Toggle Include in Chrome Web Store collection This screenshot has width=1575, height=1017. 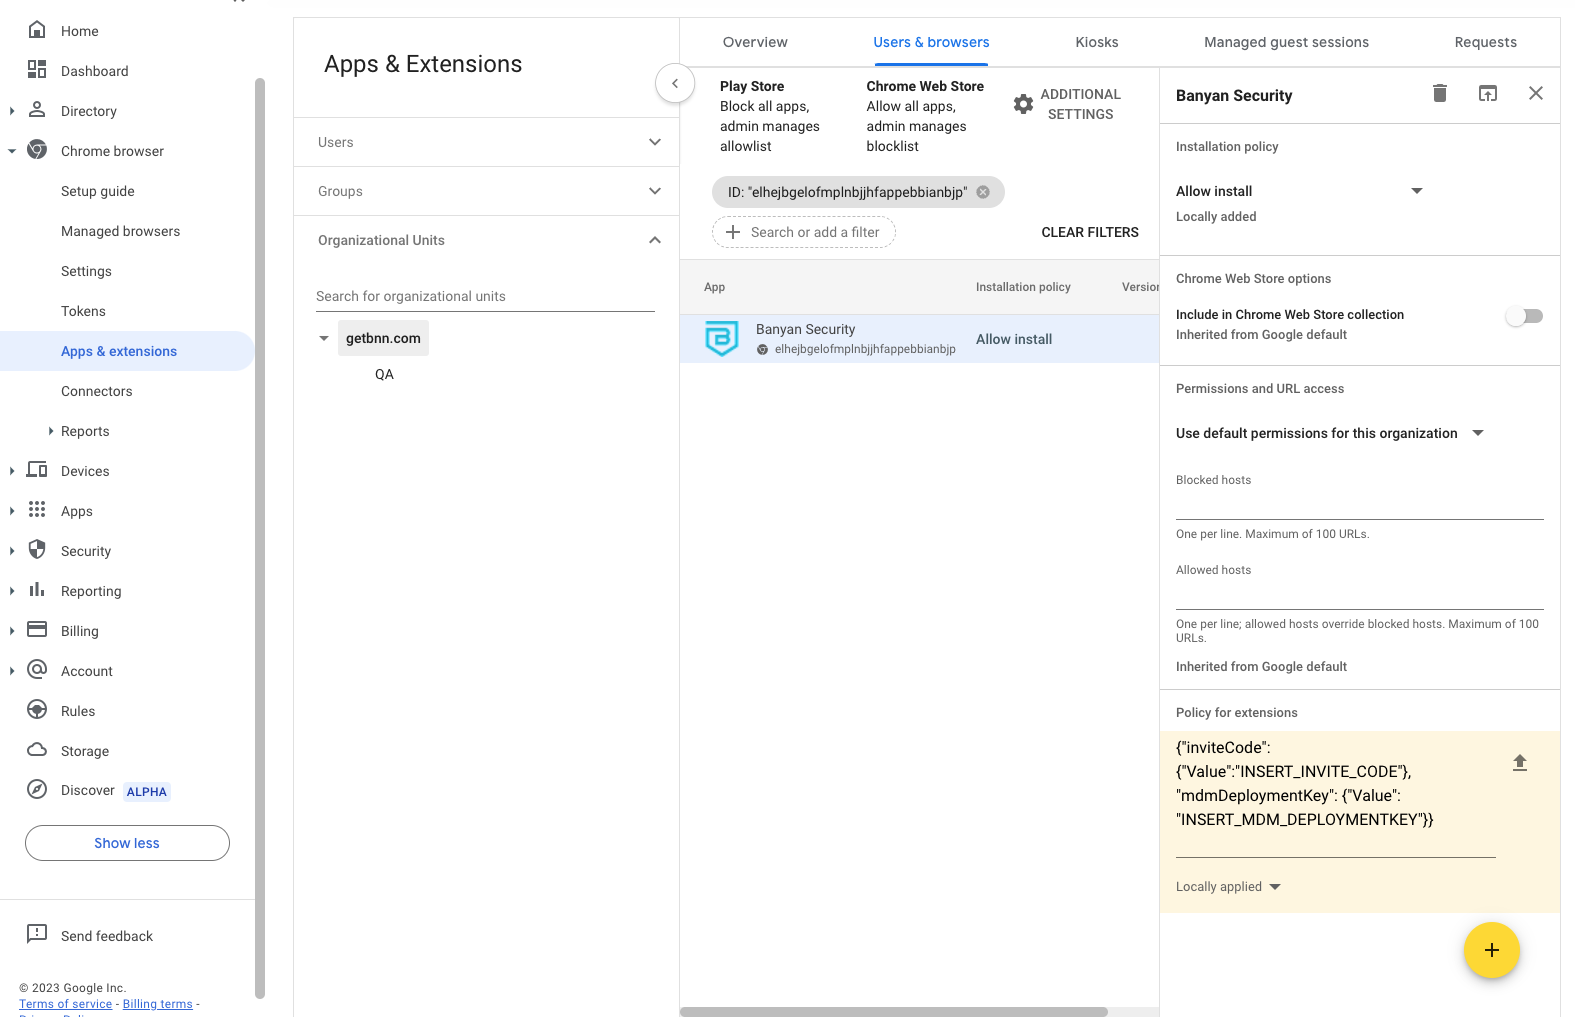[x=1524, y=316]
